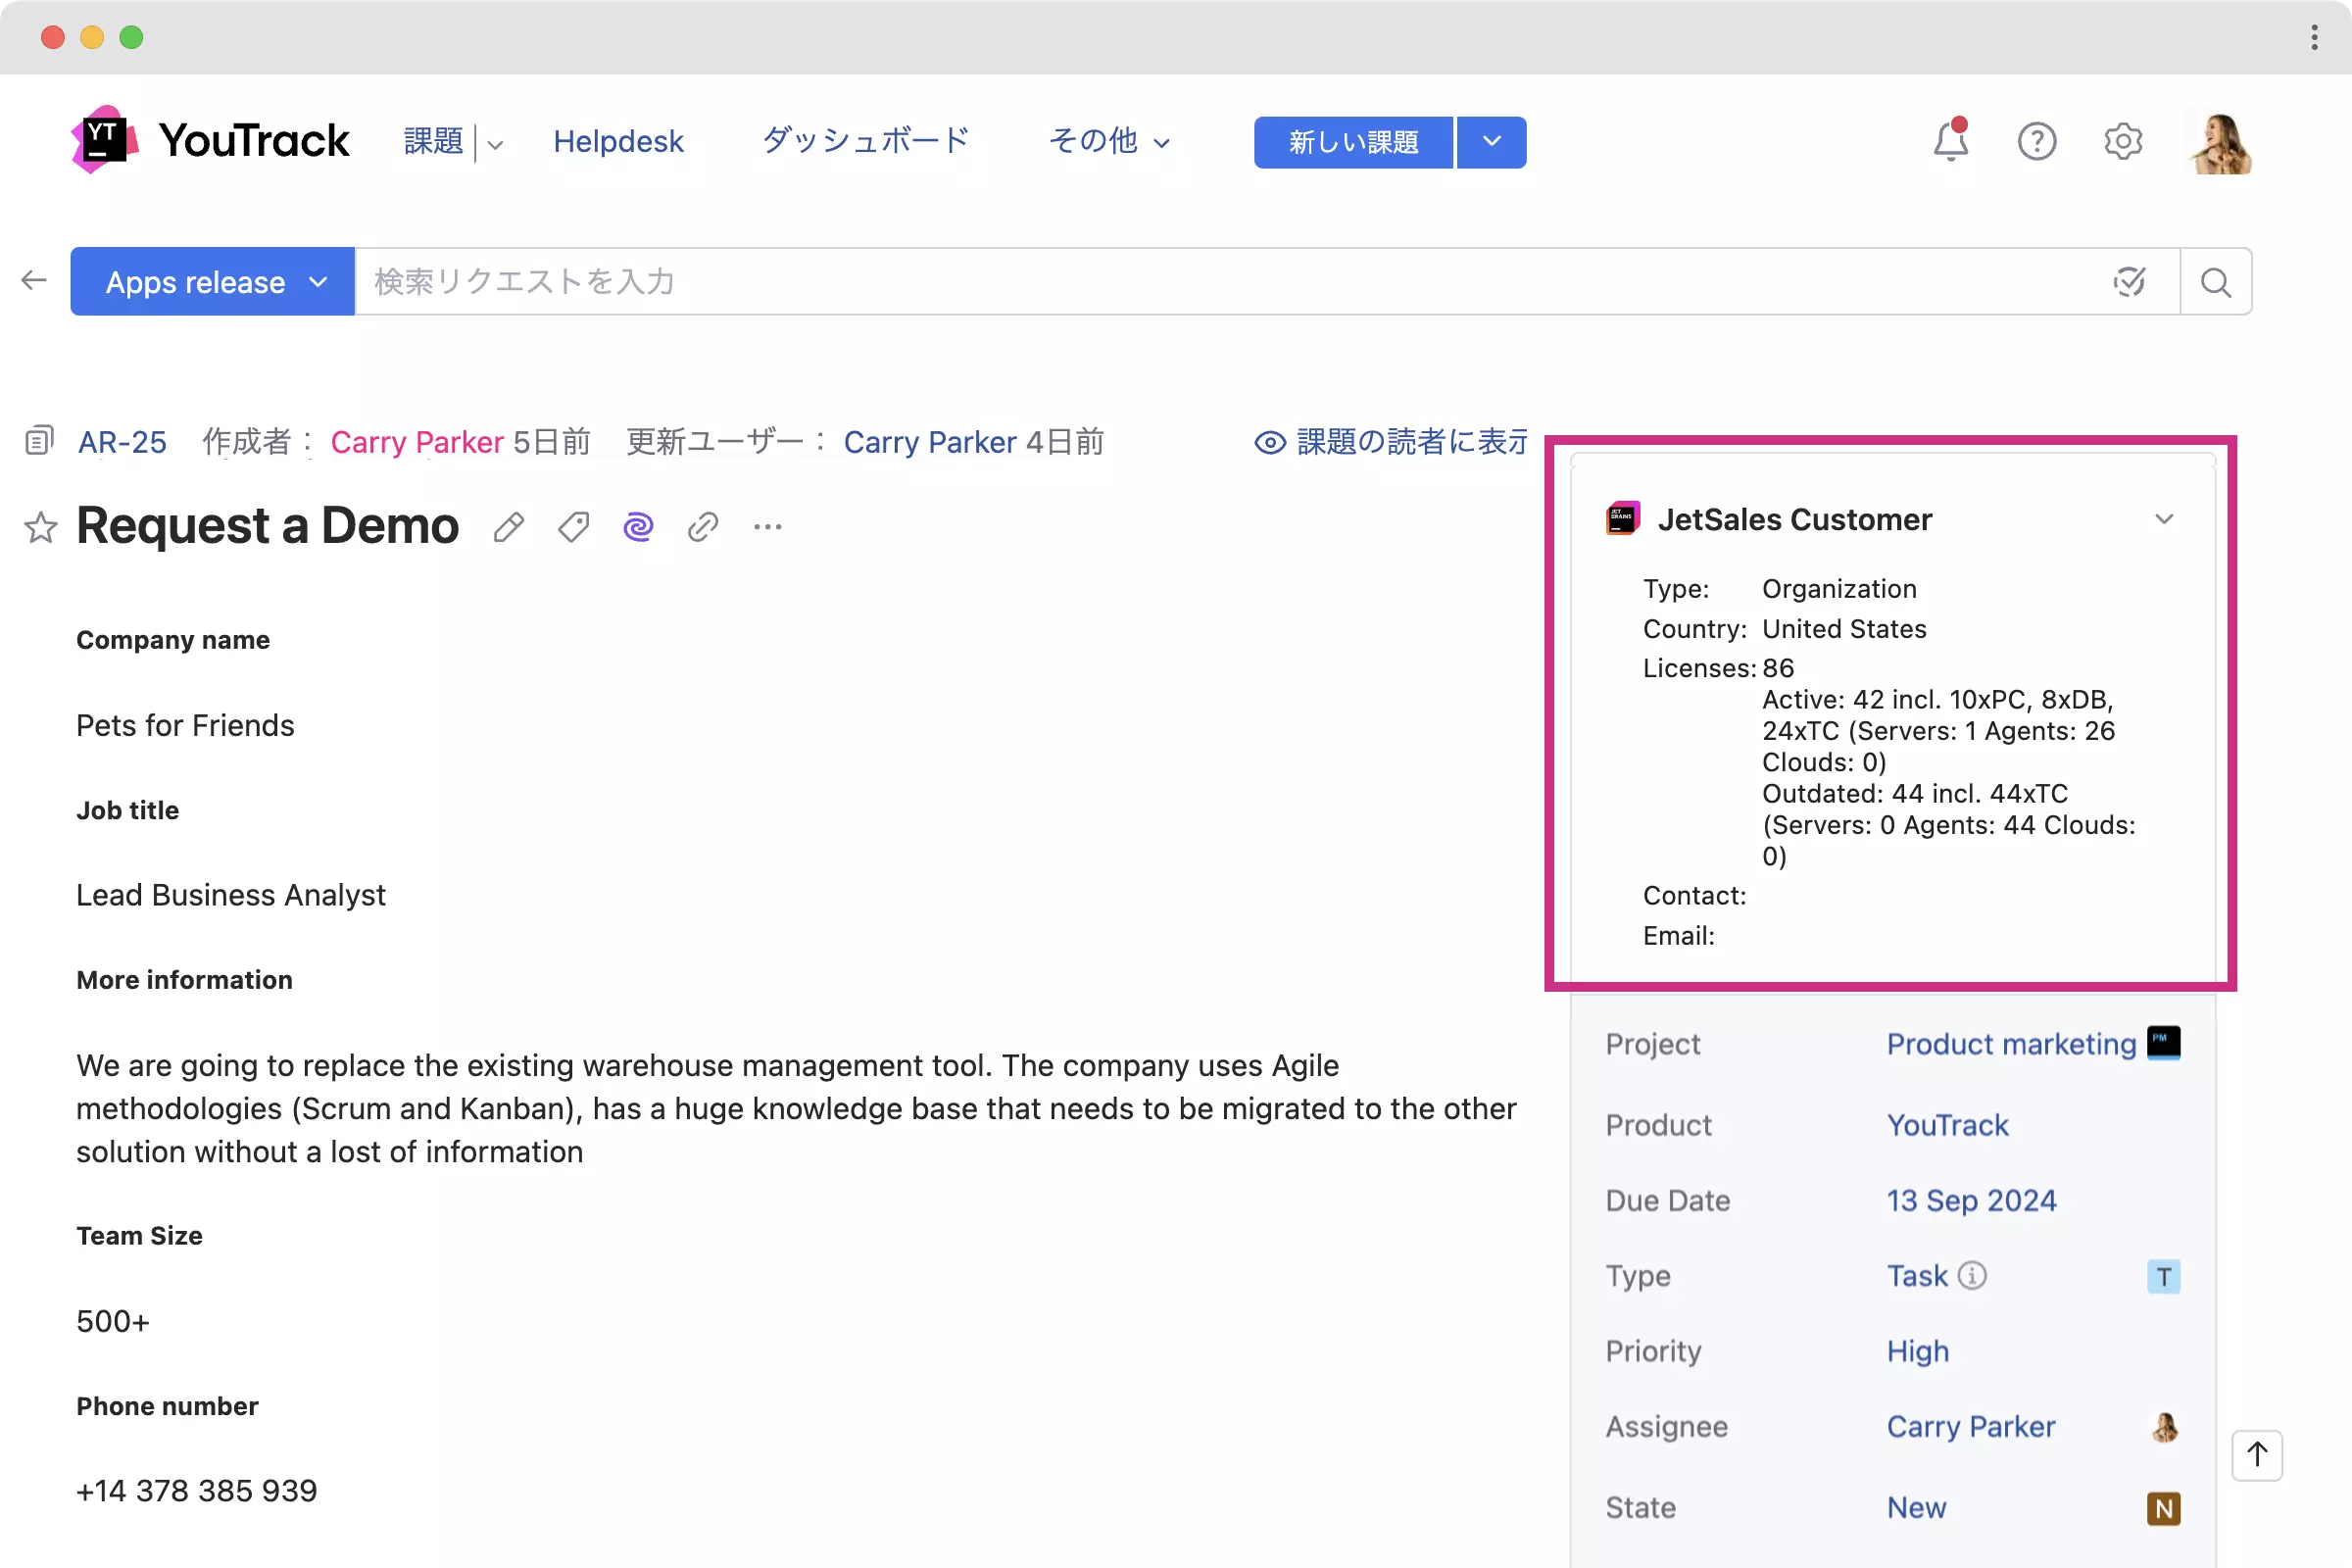Toggle the query assist checkmark icon

point(2129,282)
